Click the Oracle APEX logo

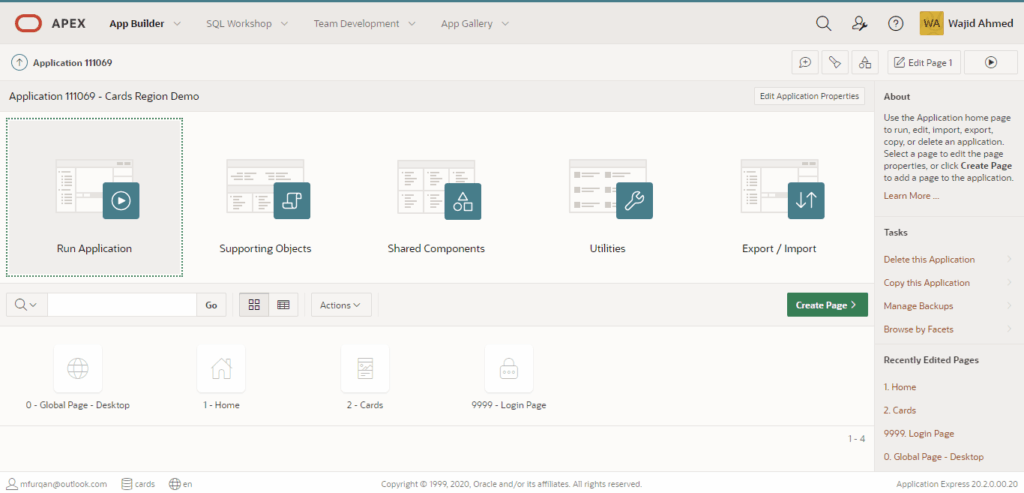pos(50,24)
